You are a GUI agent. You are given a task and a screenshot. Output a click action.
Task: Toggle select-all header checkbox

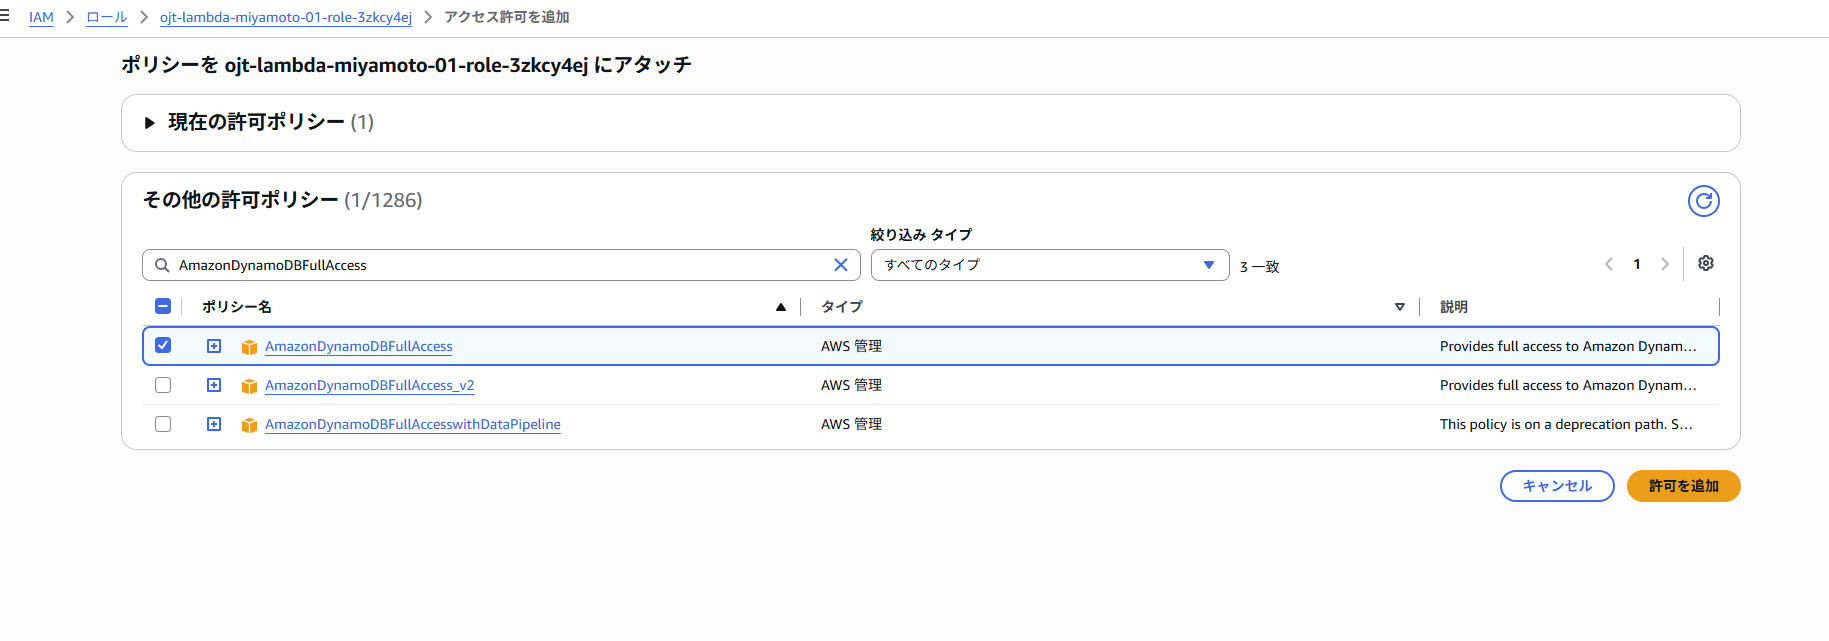tap(163, 306)
